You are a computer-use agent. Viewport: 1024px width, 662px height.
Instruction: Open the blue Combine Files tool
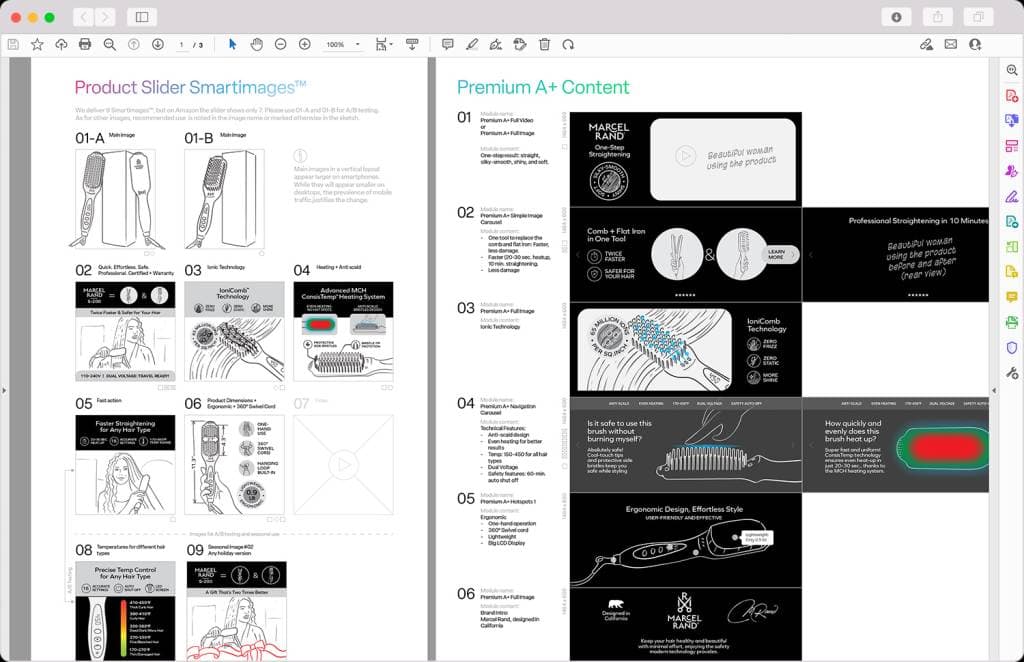[x=1012, y=121]
